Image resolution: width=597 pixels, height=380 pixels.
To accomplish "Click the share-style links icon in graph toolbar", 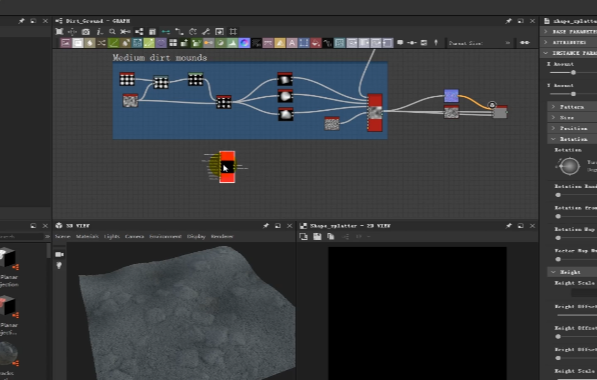I will click(139, 32).
